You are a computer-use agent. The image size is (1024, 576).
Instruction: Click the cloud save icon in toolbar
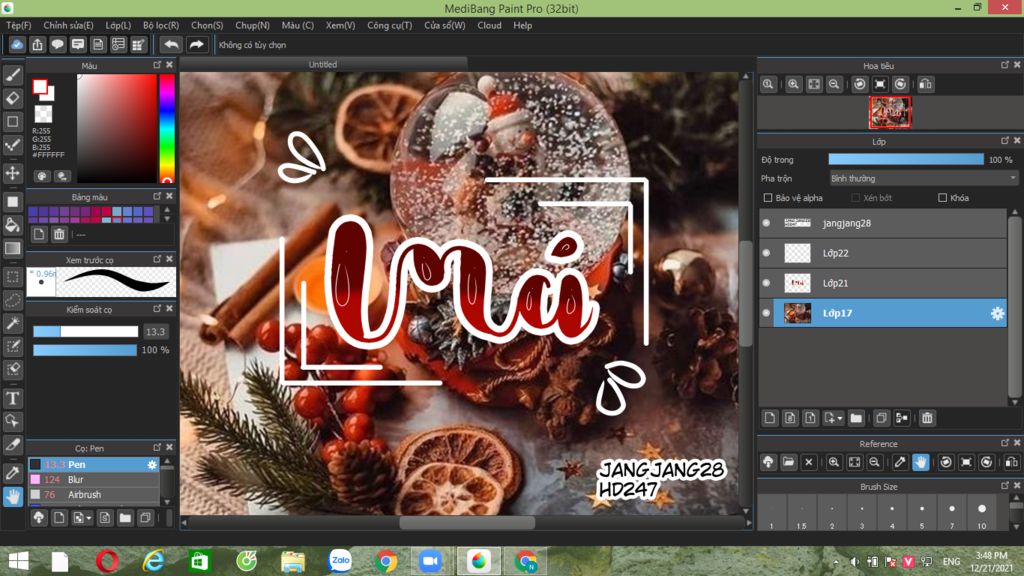(17, 44)
